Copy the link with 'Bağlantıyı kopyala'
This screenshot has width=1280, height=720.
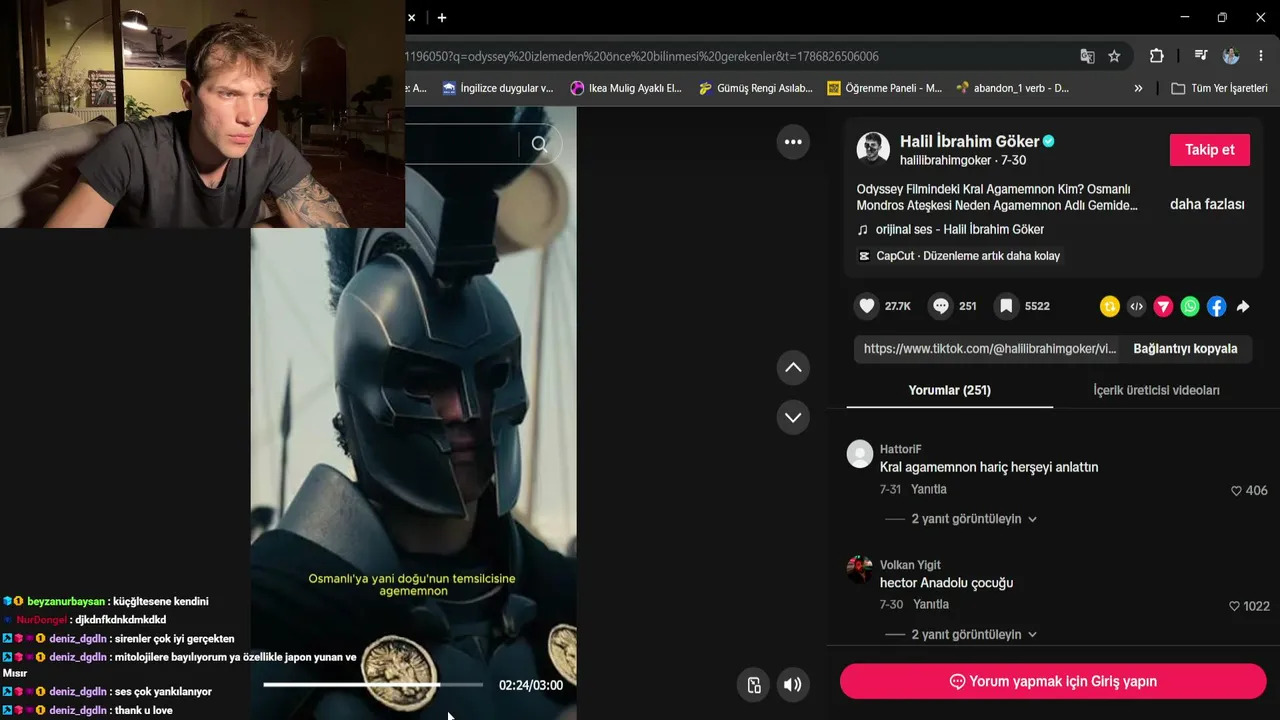pos(1185,349)
